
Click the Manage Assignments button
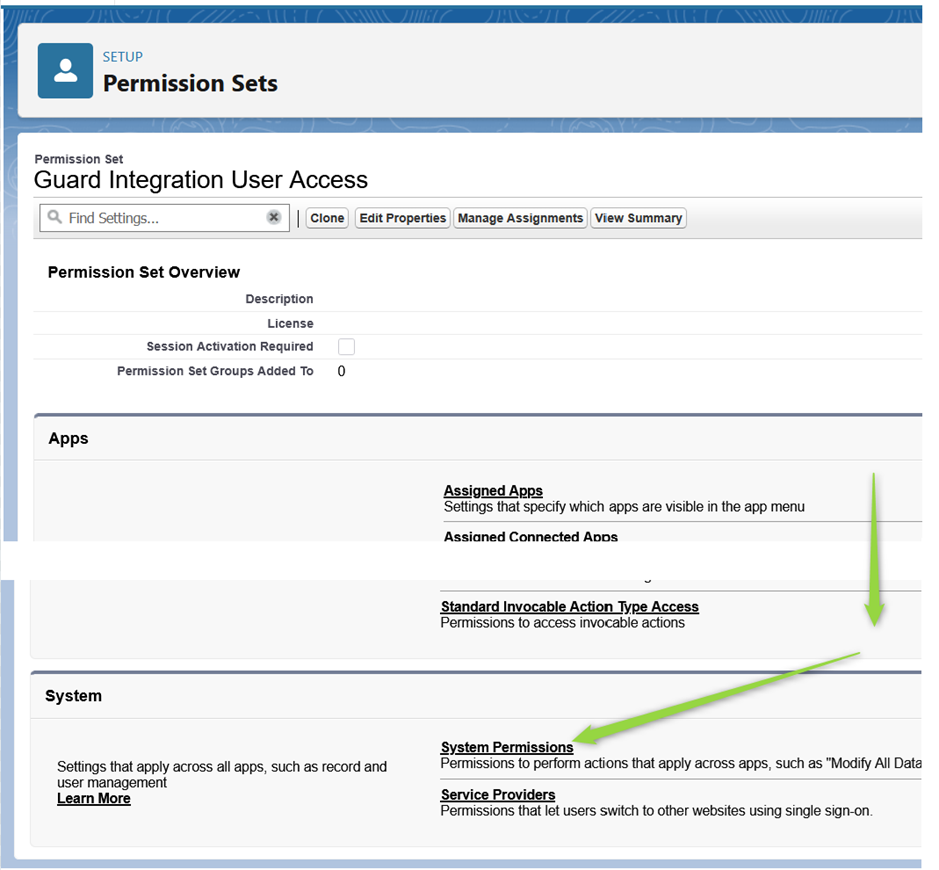tap(520, 218)
